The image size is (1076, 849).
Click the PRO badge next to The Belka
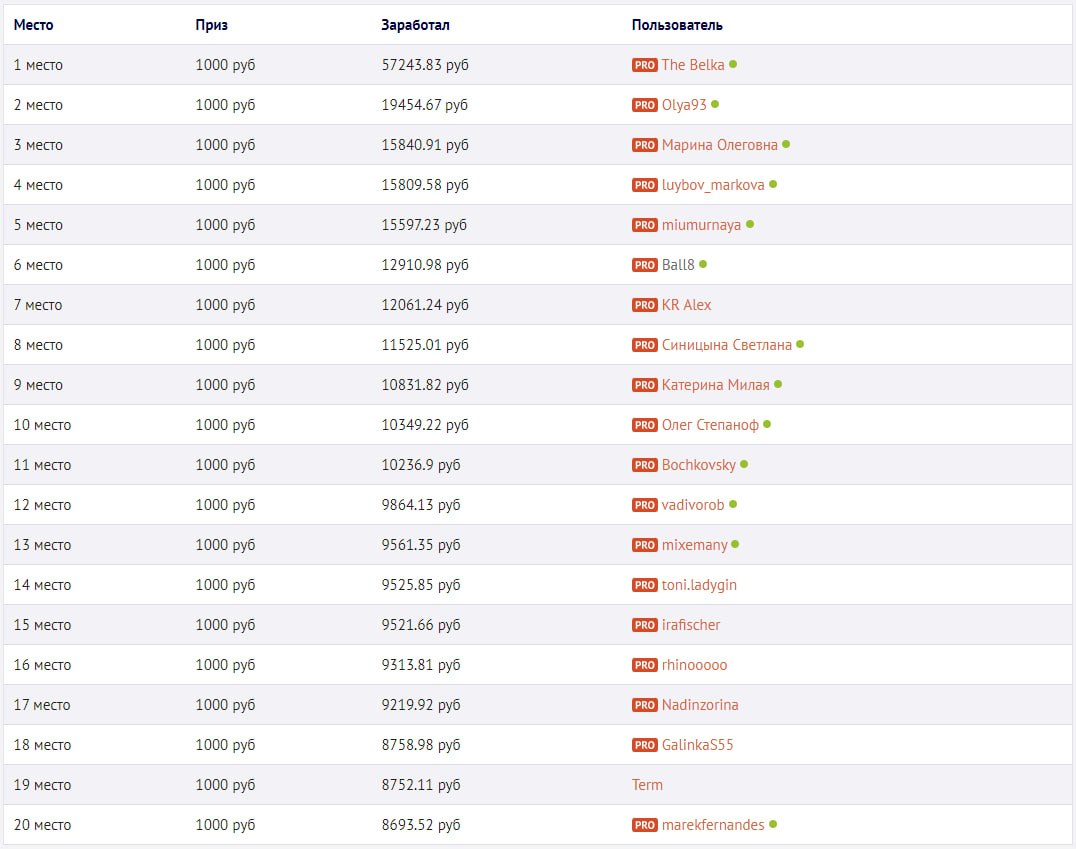tap(644, 65)
